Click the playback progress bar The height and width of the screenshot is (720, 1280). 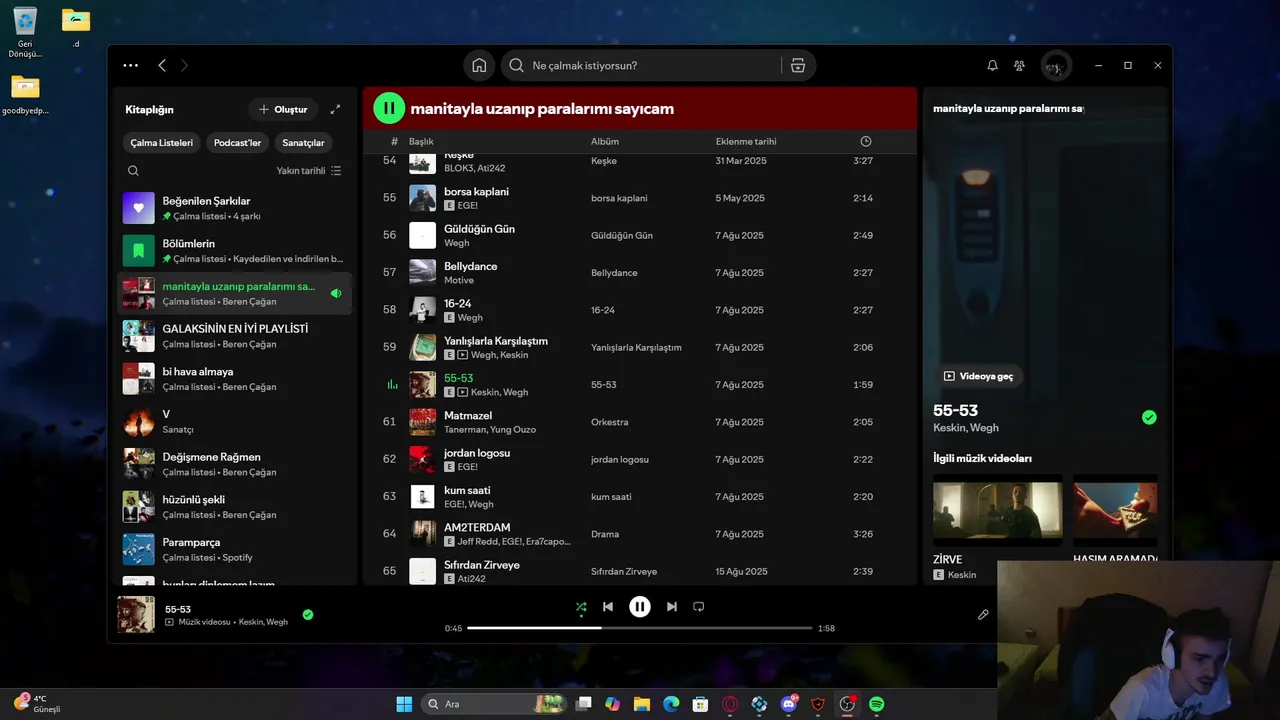[640, 628]
